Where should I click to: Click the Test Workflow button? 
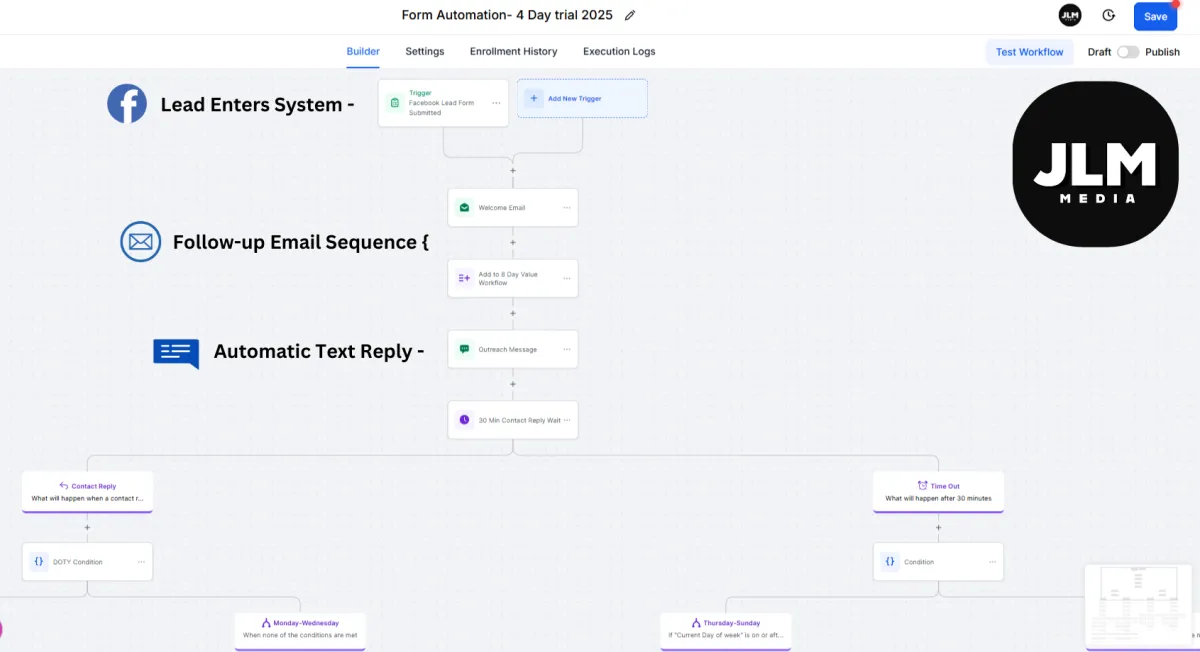[x=1029, y=52]
